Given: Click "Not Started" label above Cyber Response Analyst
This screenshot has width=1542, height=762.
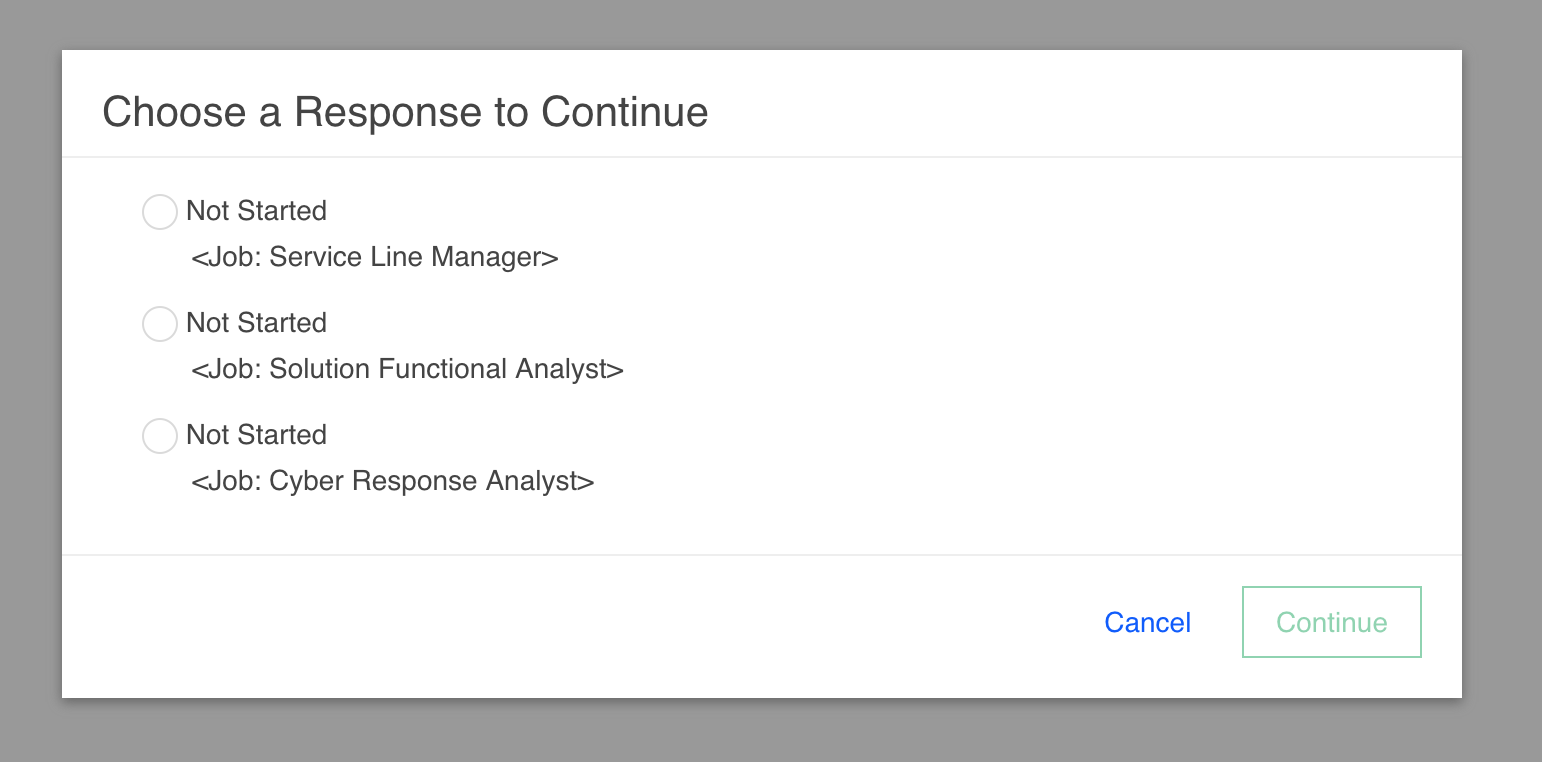Looking at the screenshot, I should [x=256, y=435].
